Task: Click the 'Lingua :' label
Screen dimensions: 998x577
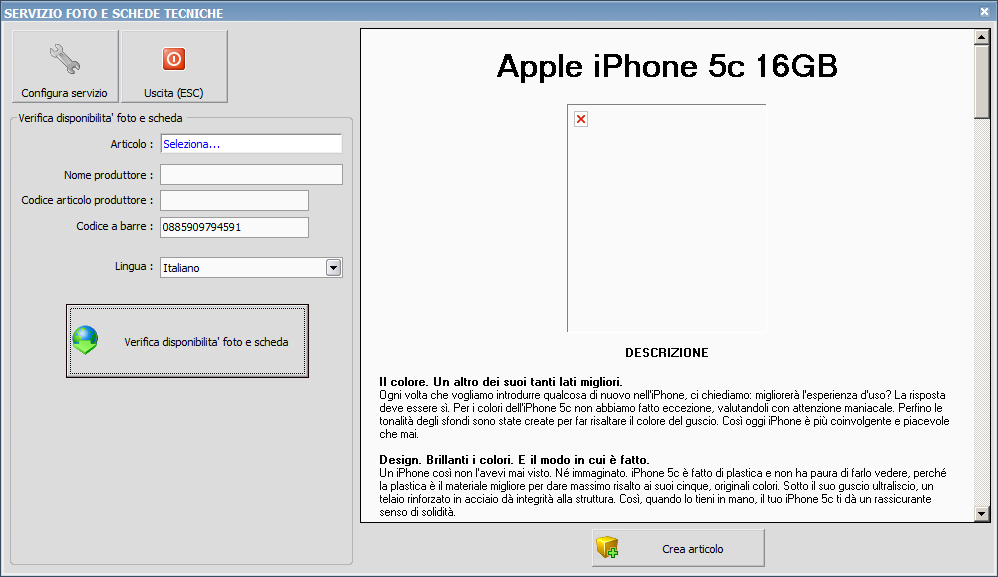Action: click(134, 267)
